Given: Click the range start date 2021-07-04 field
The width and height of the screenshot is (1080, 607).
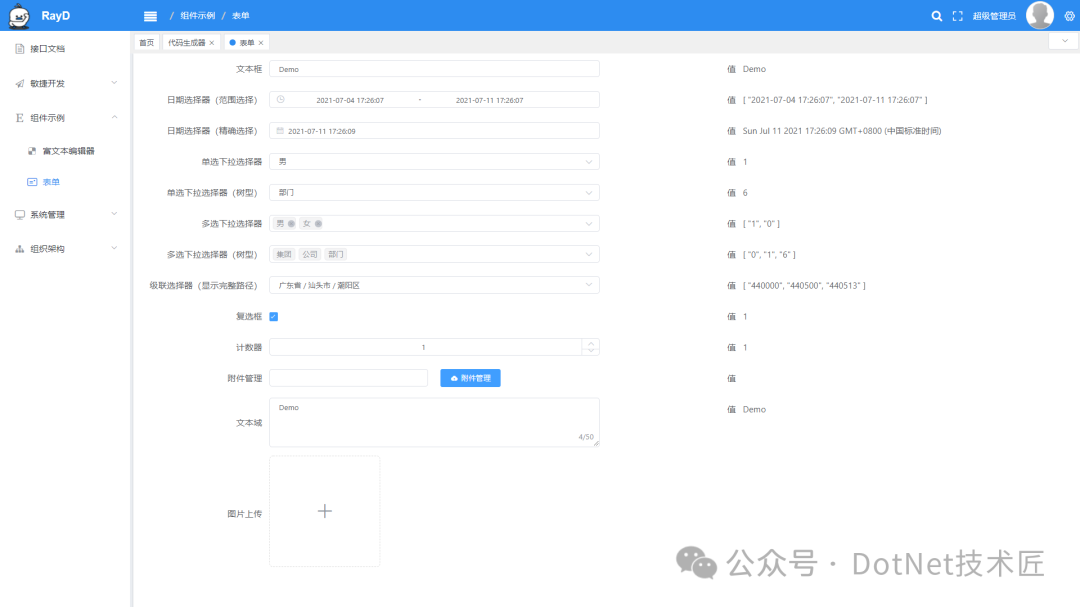Looking at the screenshot, I should point(350,100).
